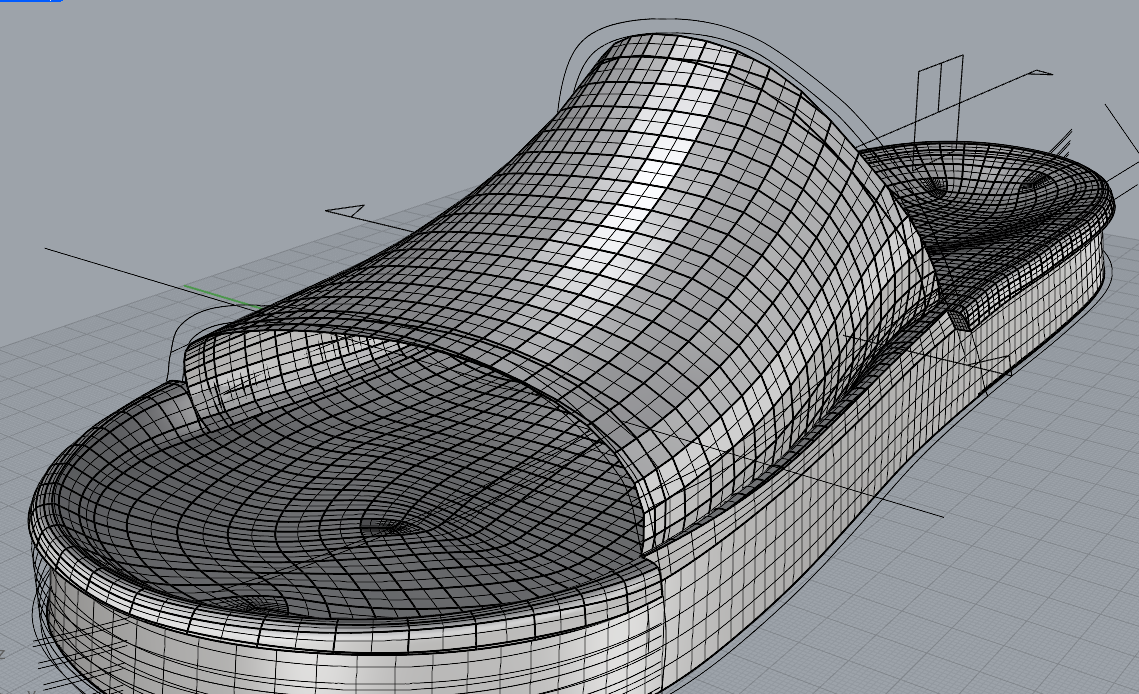
Task: Select the rectangular frame curve above the heel
Action: click(x=939, y=97)
